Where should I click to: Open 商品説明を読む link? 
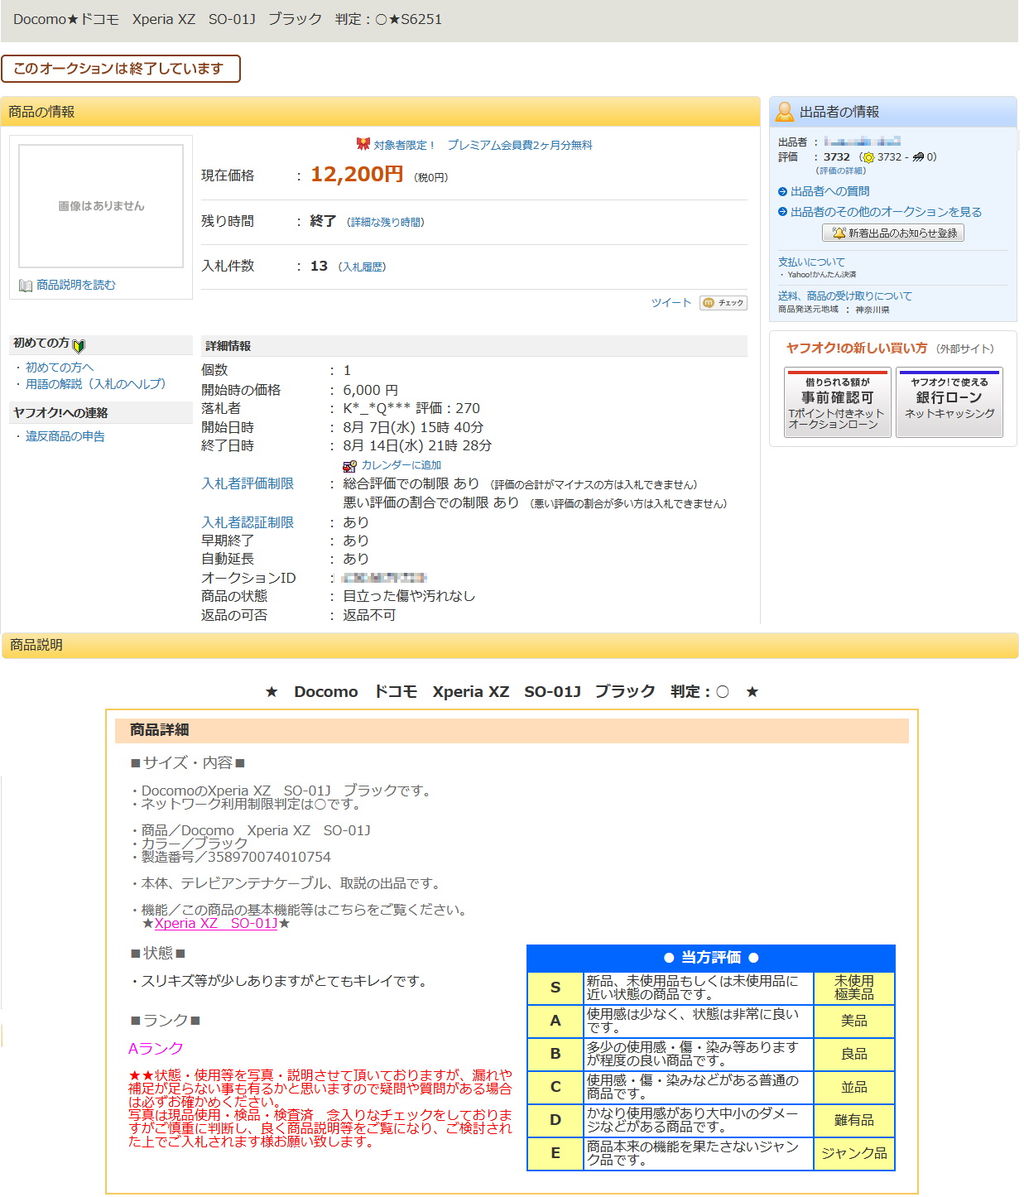pyautogui.click(x=76, y=285)
